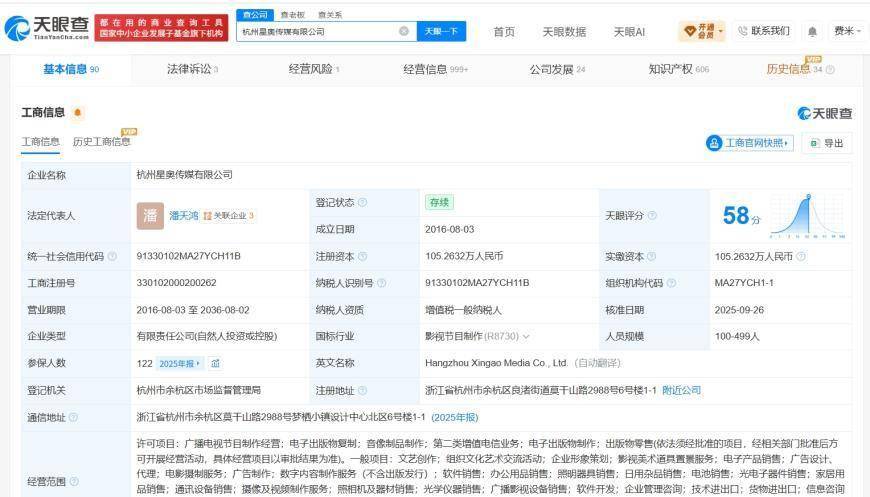Open 天眼AI in top navigation

tap(629, 32)
